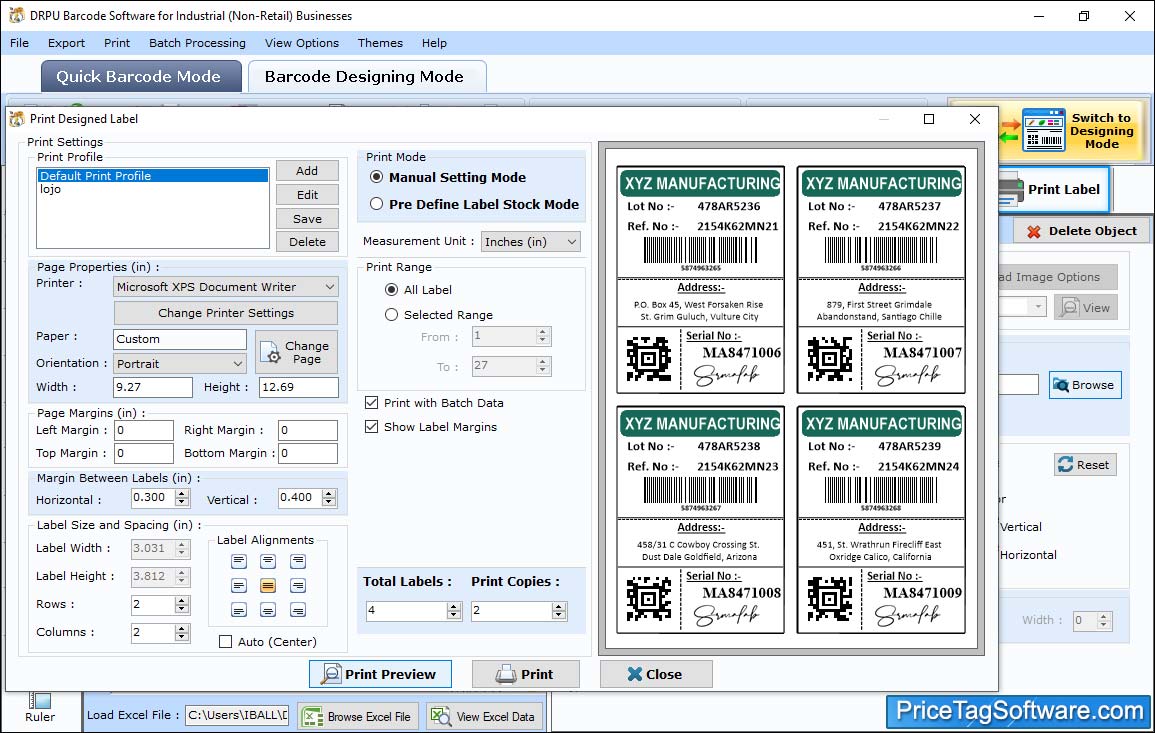Viewport: 1155px width, 733px height.
Task: Open the Themes menu
Action: (x=380, y=43)
